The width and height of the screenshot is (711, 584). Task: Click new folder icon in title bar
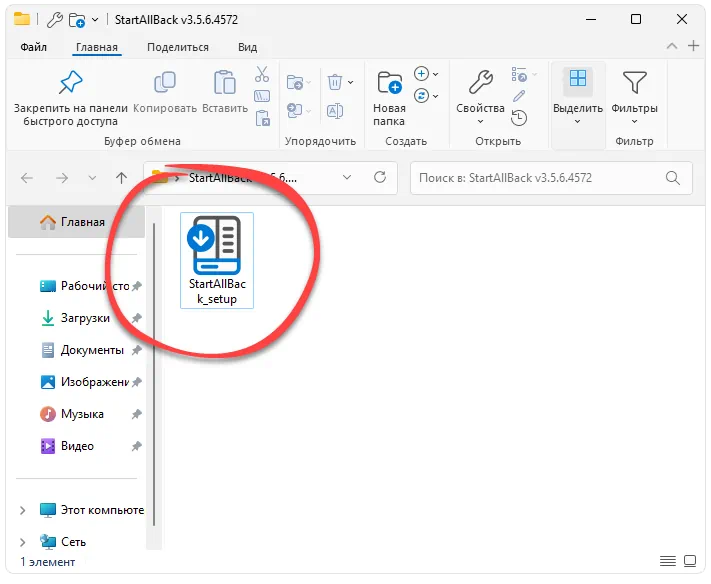(x=77, y=20)
